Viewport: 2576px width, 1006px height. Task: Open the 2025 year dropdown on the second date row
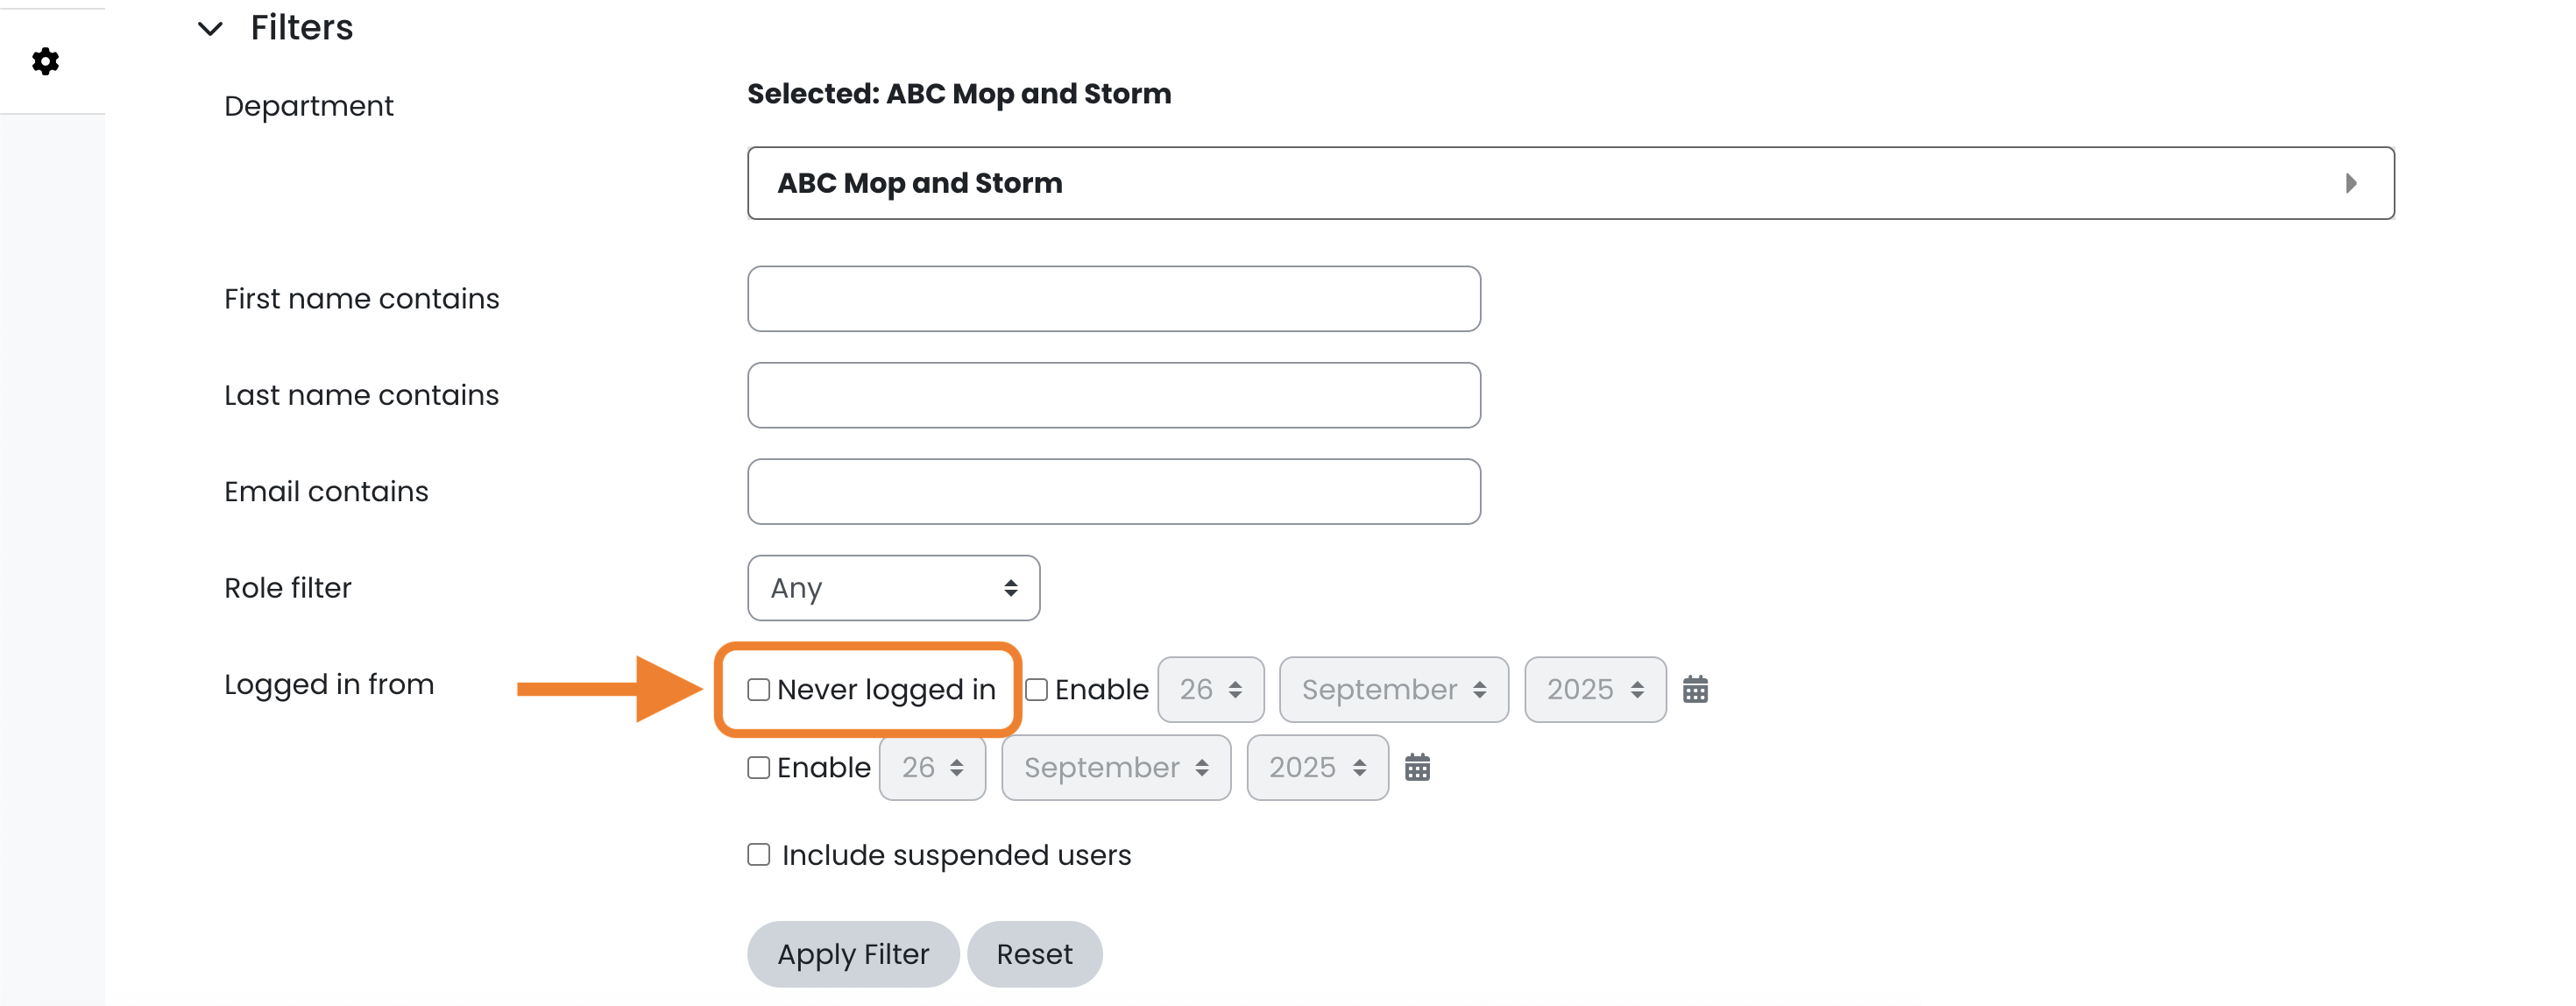[1317, 767]
